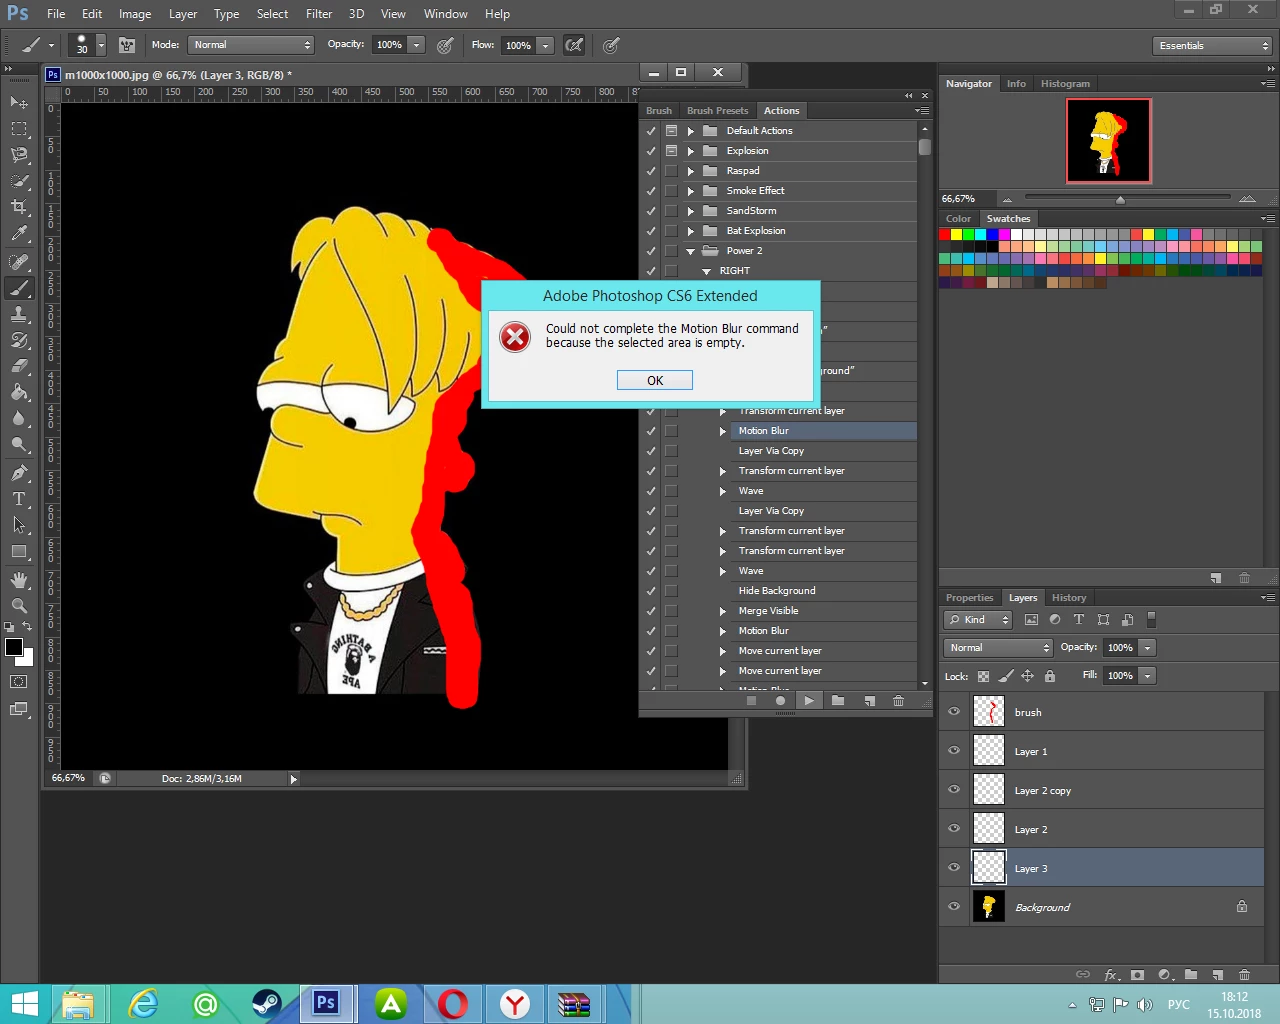Hide Layer 2 copy visibility eye
The image size is (1280, 1024).
point(954,790)
